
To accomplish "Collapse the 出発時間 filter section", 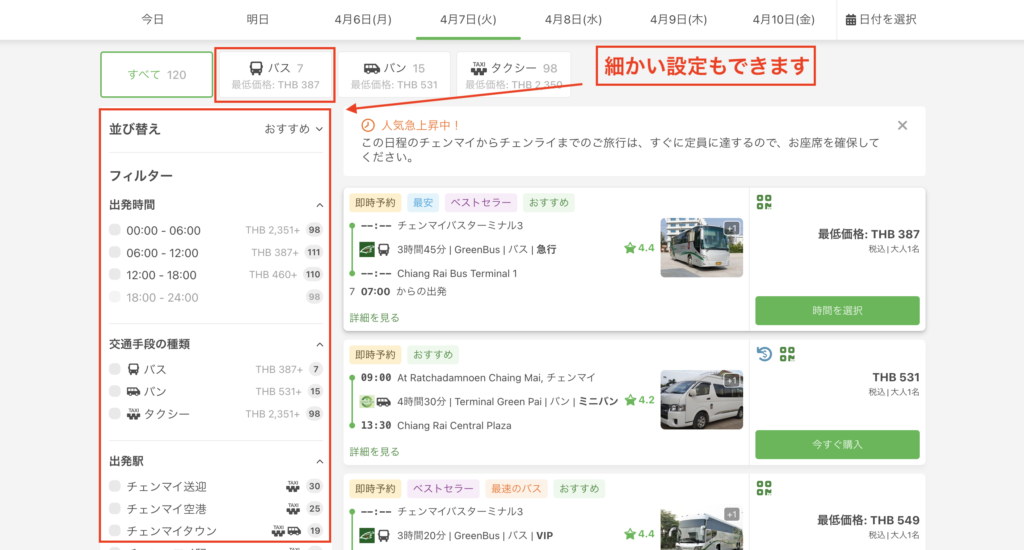I will (319, 205).
